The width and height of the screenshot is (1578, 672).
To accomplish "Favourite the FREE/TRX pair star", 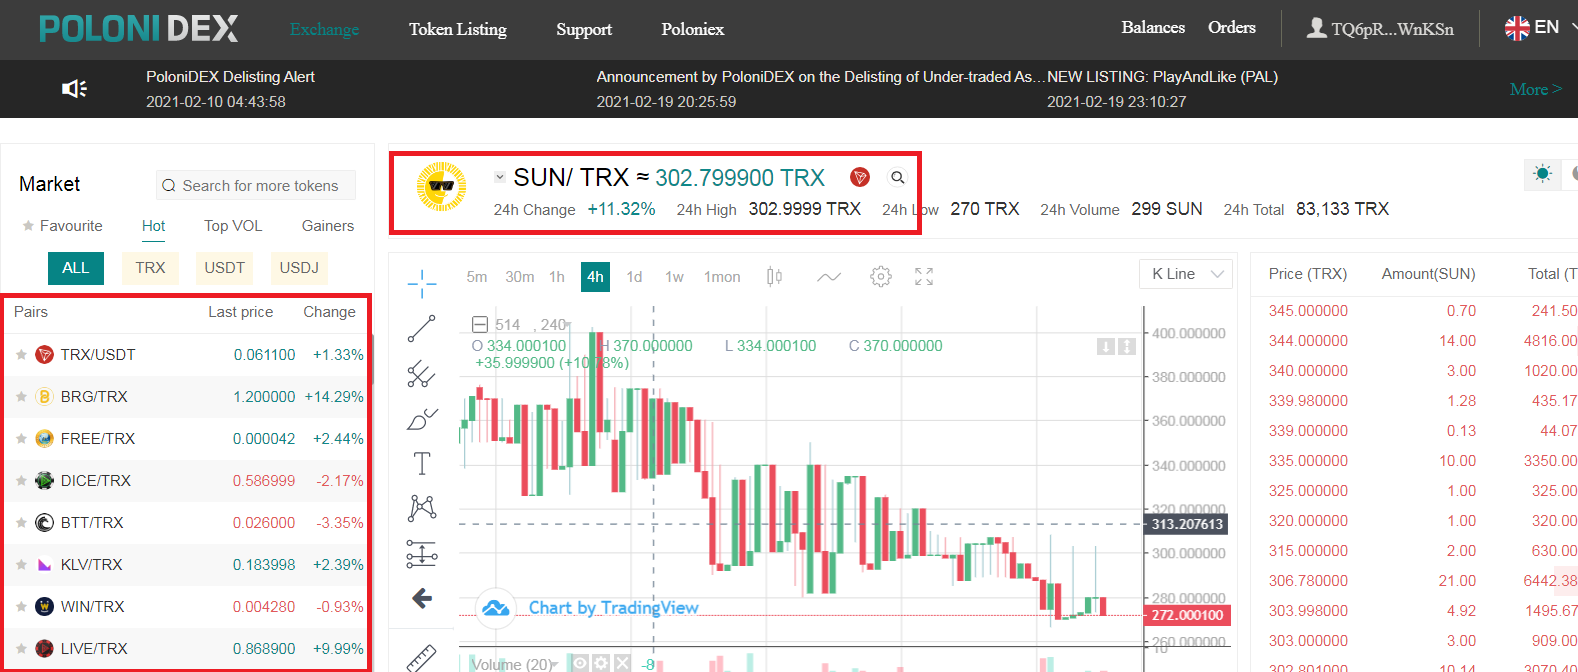I will [21, 439].
